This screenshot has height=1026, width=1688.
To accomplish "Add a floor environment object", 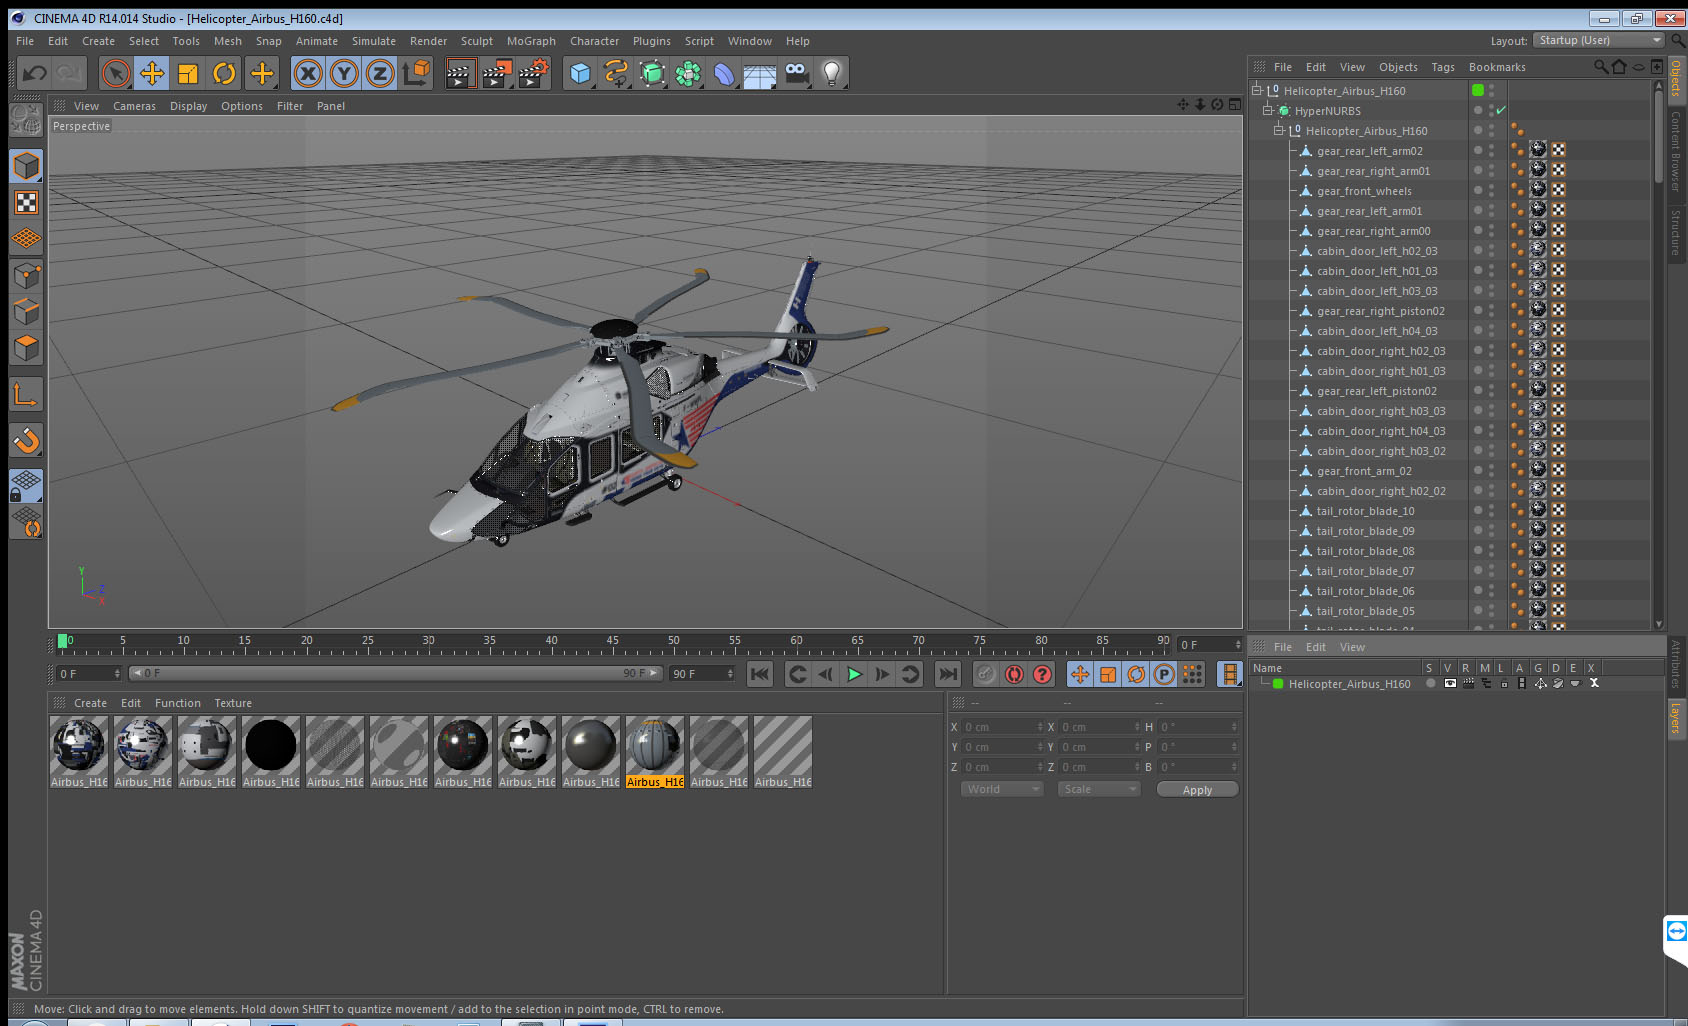I will (760, 73).
